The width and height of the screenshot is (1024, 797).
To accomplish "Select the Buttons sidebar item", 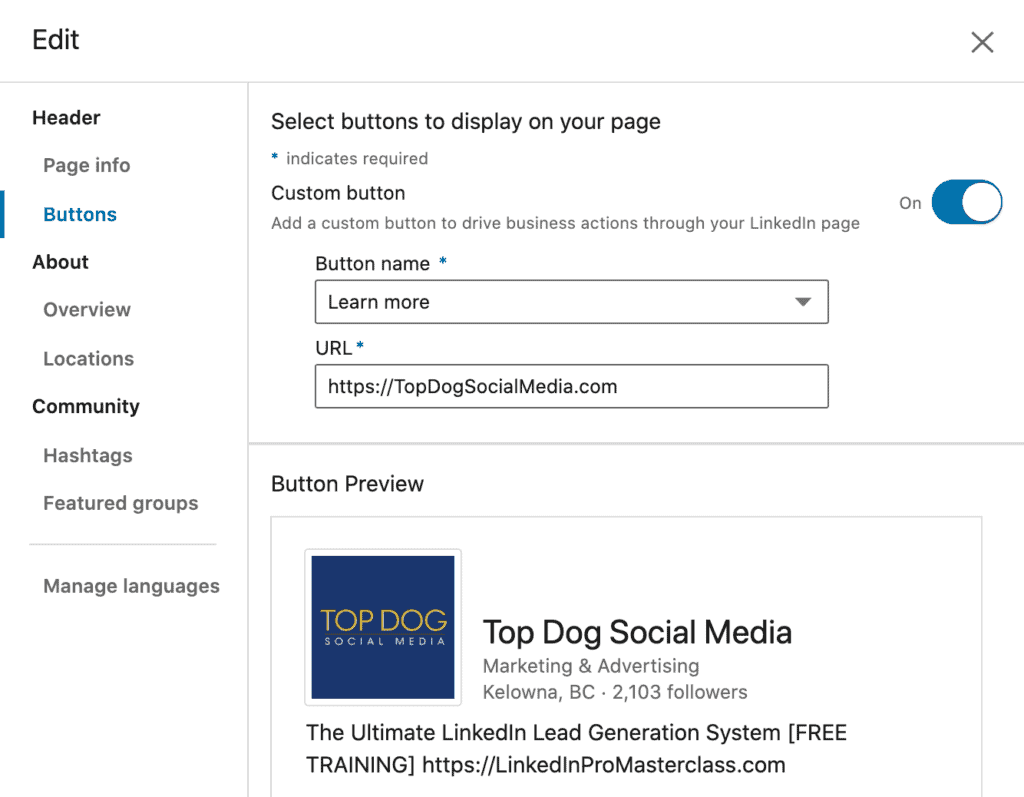I will [x=80, y=214].
